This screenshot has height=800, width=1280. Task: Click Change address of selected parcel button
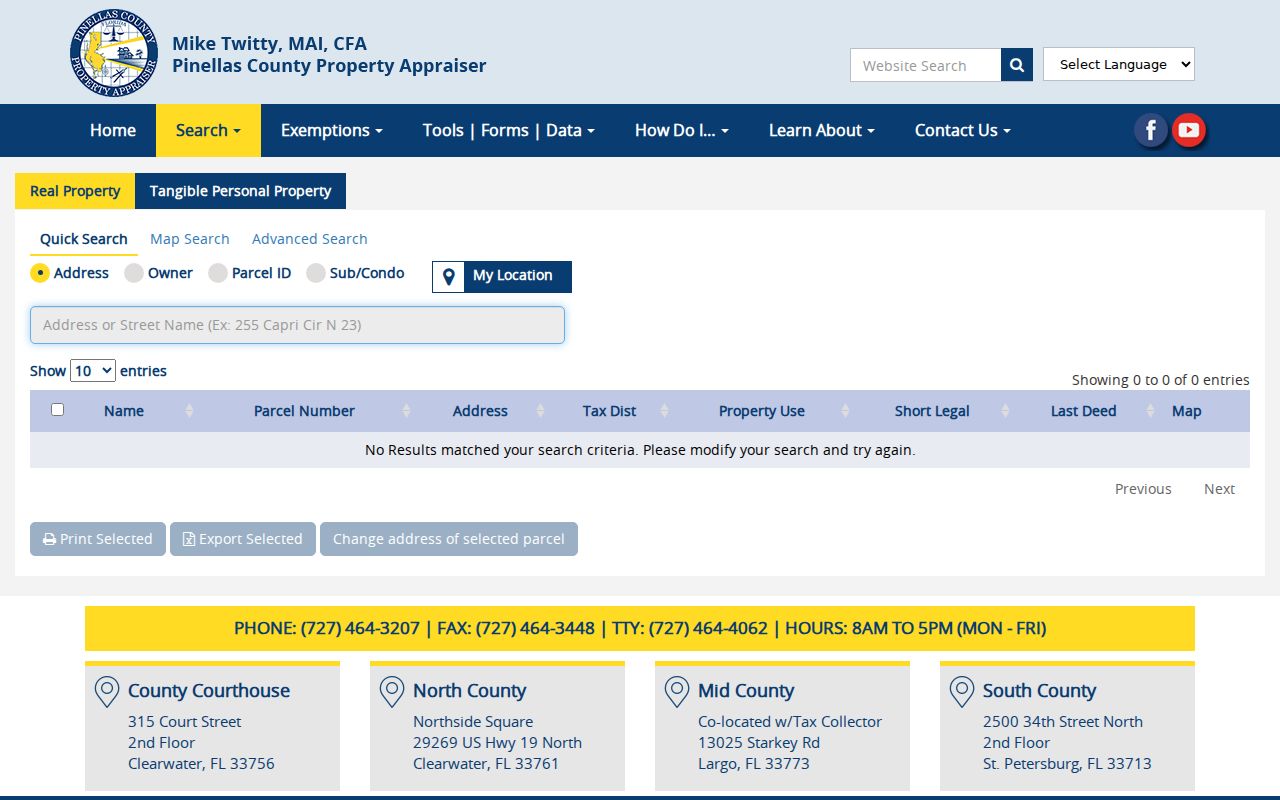pos(449,539)
